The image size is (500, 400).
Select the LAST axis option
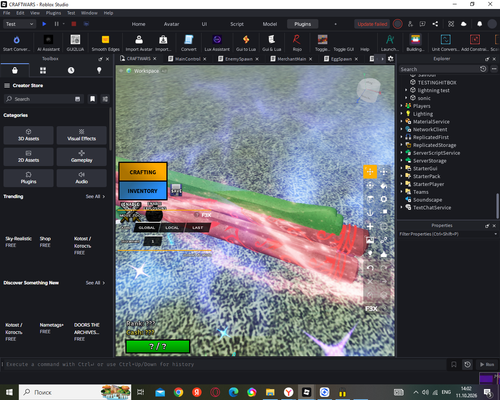point(197,228)
